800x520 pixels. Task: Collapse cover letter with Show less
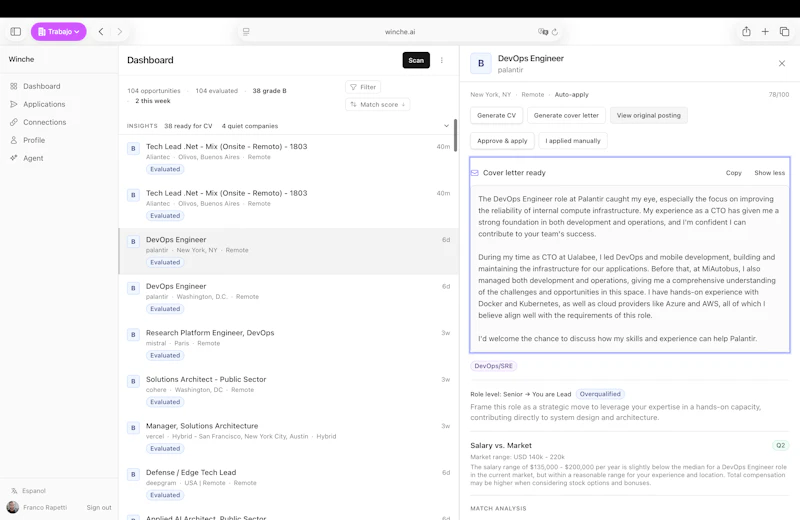coord(769,173)
